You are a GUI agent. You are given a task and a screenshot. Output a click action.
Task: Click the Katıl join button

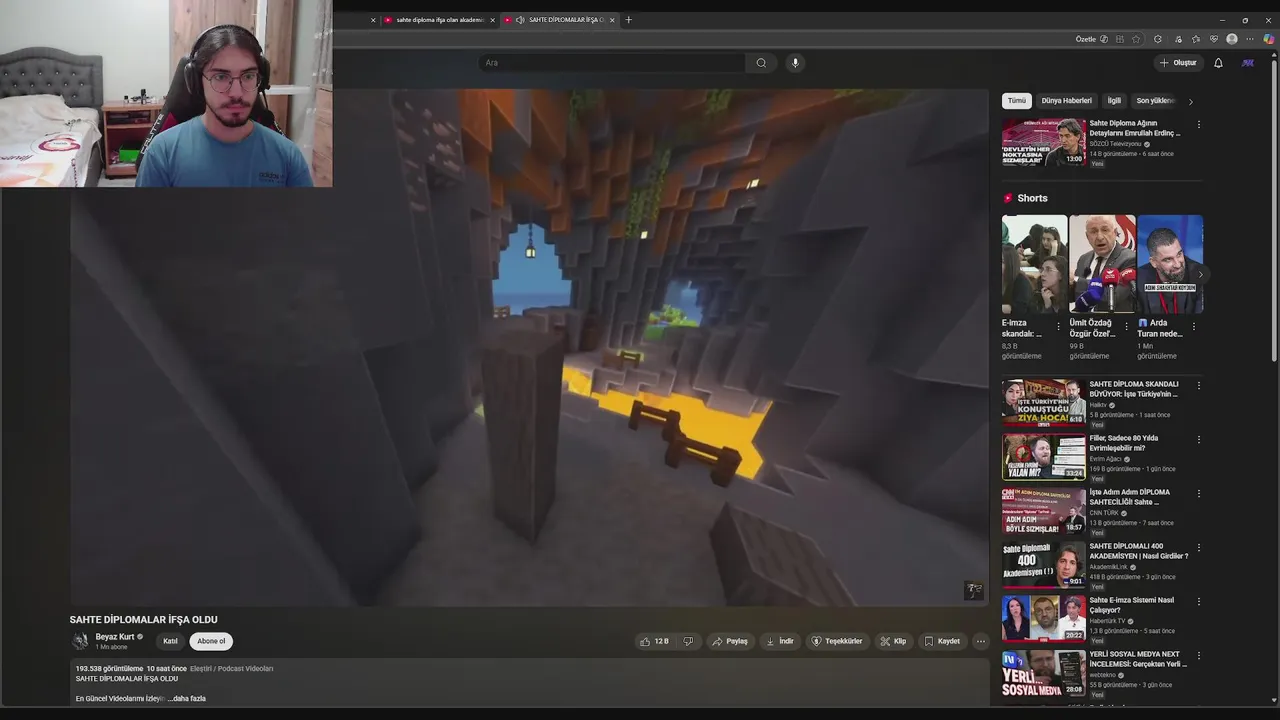point(170,641)
